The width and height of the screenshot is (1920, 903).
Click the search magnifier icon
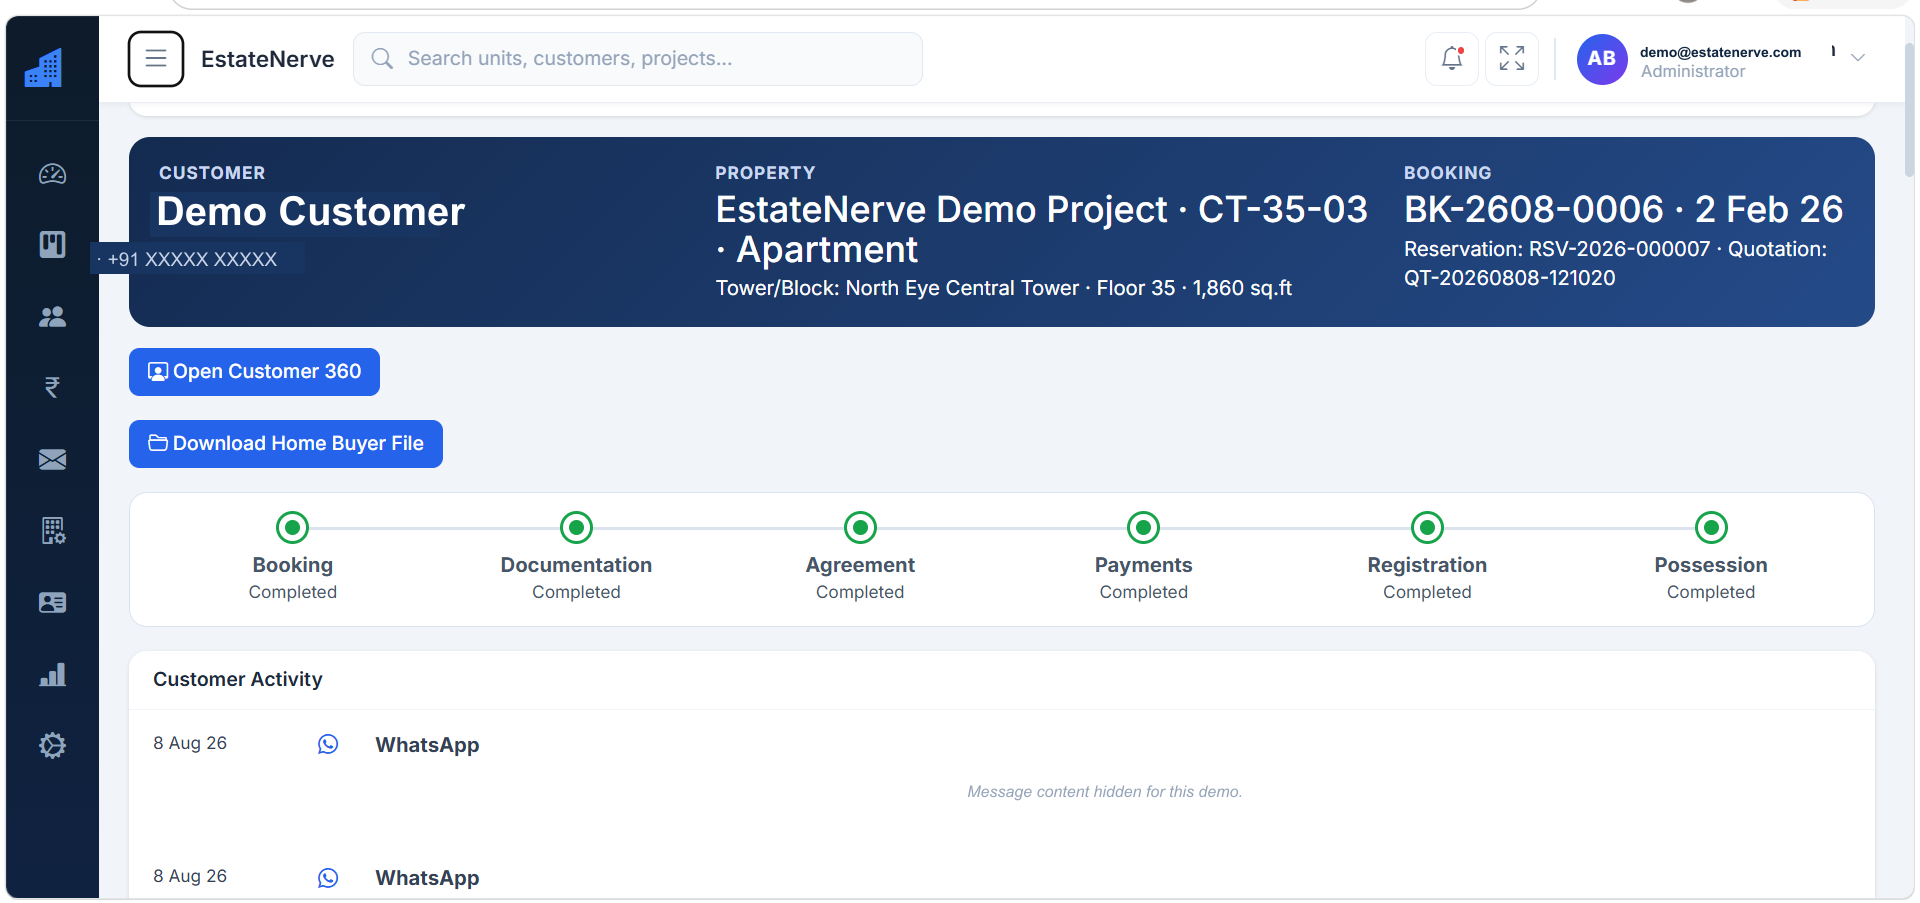point(381,59)
